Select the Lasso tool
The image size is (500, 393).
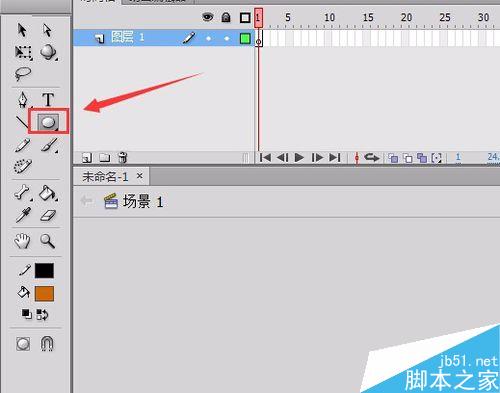23,74
